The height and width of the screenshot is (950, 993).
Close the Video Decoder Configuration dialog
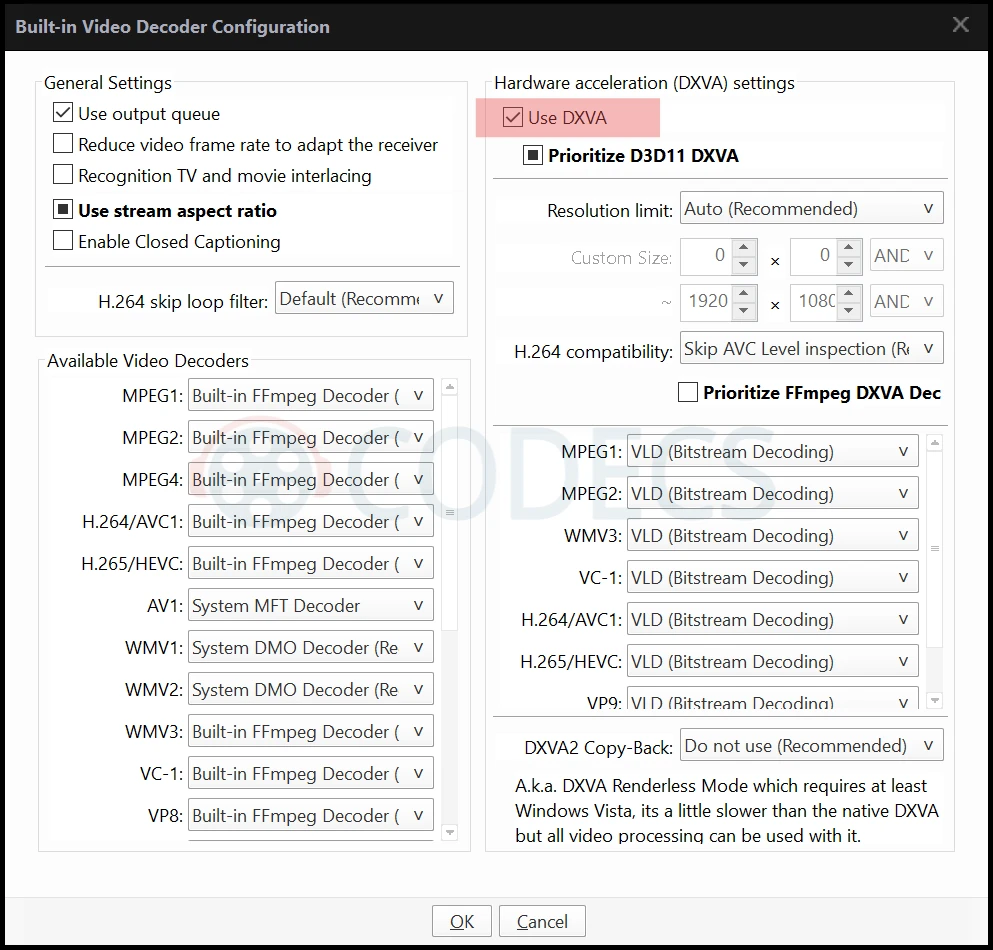(960, 25)
